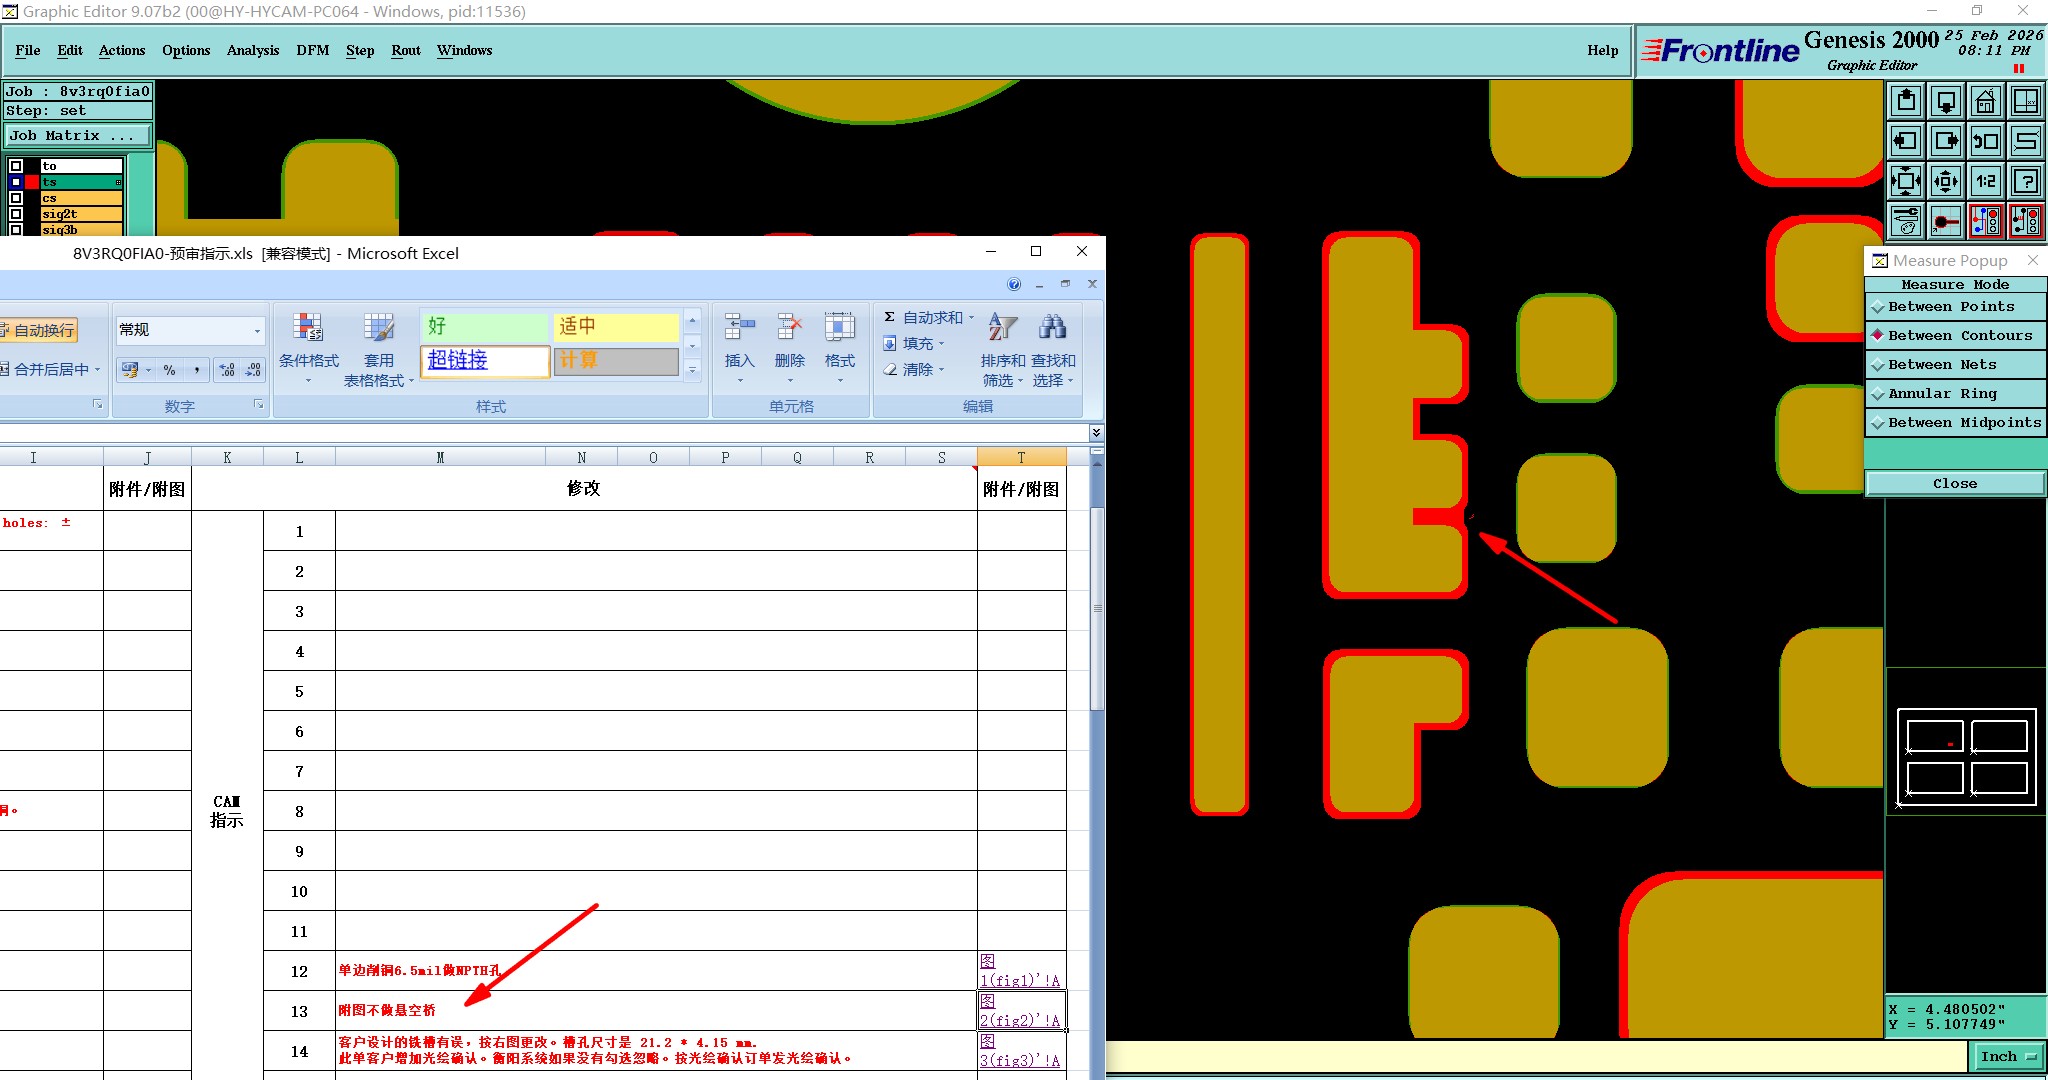Open the wrench and palette settings icon
Viewport: 2048px width, 1080px height.
1906,221
